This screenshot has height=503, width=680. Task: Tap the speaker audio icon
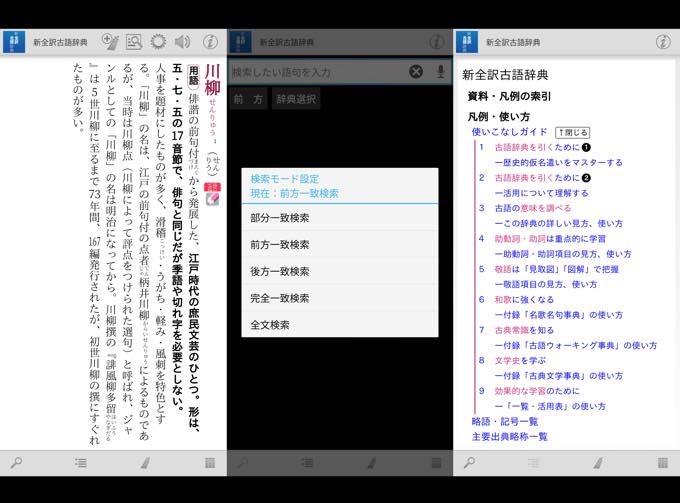coord(182,42)
